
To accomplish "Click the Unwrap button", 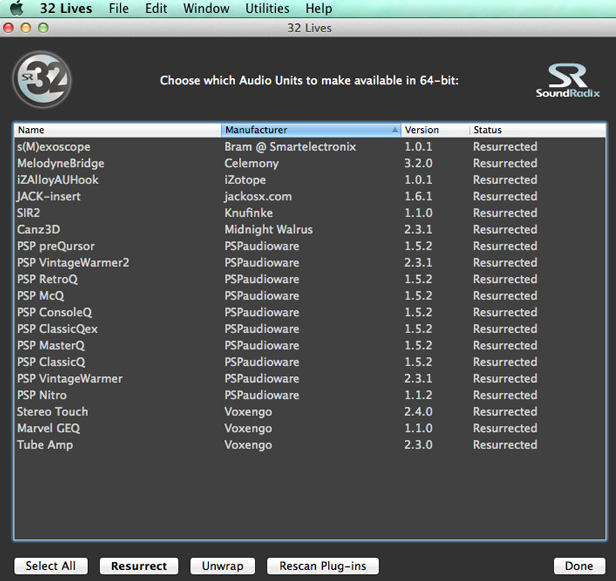I will 223,566.
